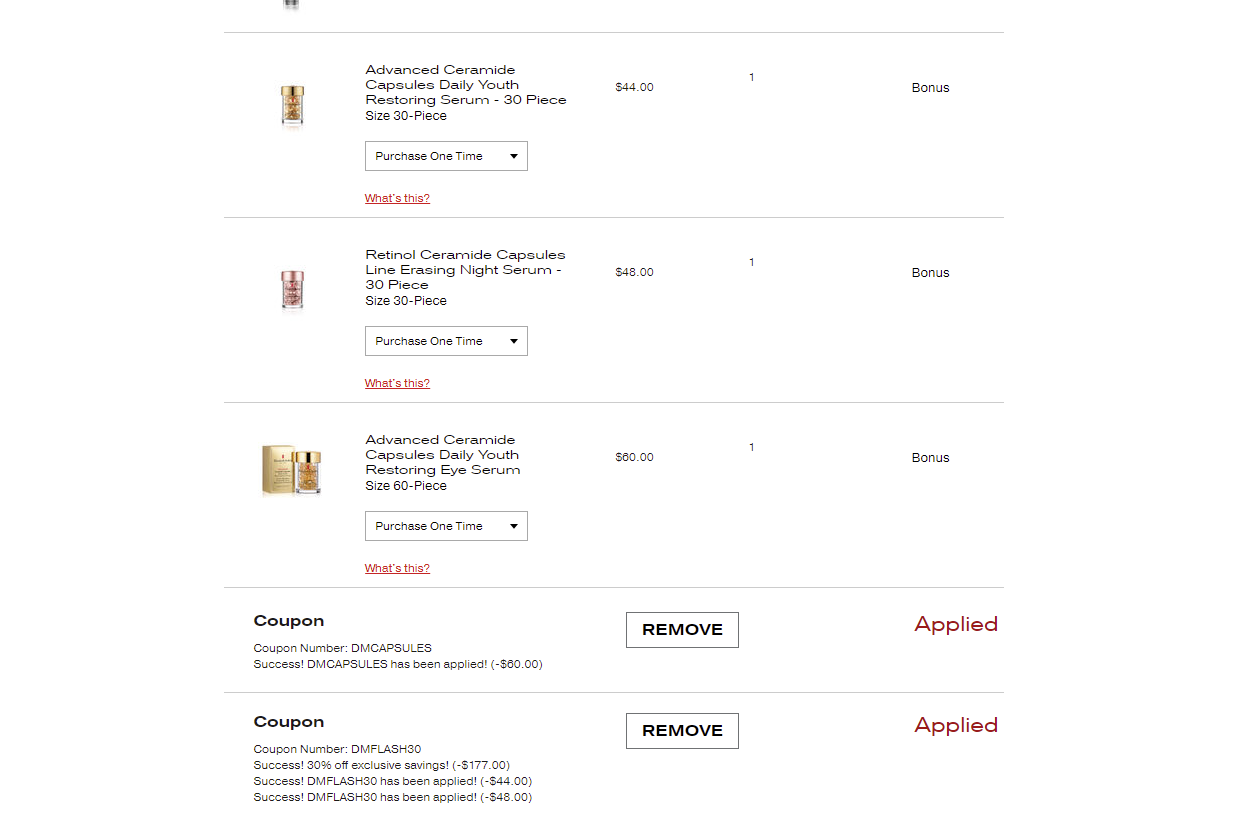Select quantity 1 for the $60.00 eye serum
Viewport: 1239px width, 820px height.
click(752, 447)
